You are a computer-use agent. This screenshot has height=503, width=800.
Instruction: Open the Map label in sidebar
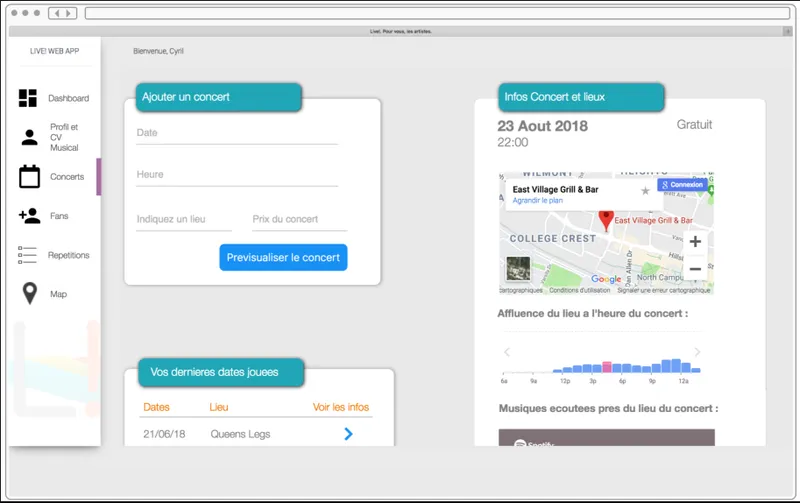coord(58,294)
